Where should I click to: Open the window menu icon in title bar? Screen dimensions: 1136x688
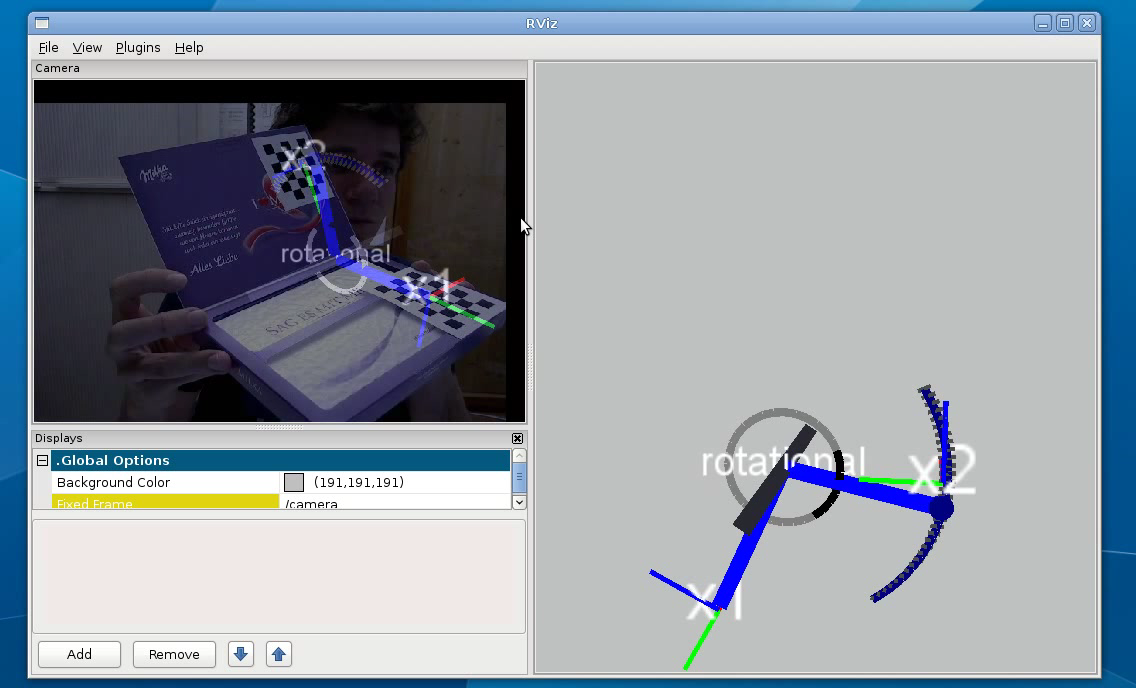[40, 23]
